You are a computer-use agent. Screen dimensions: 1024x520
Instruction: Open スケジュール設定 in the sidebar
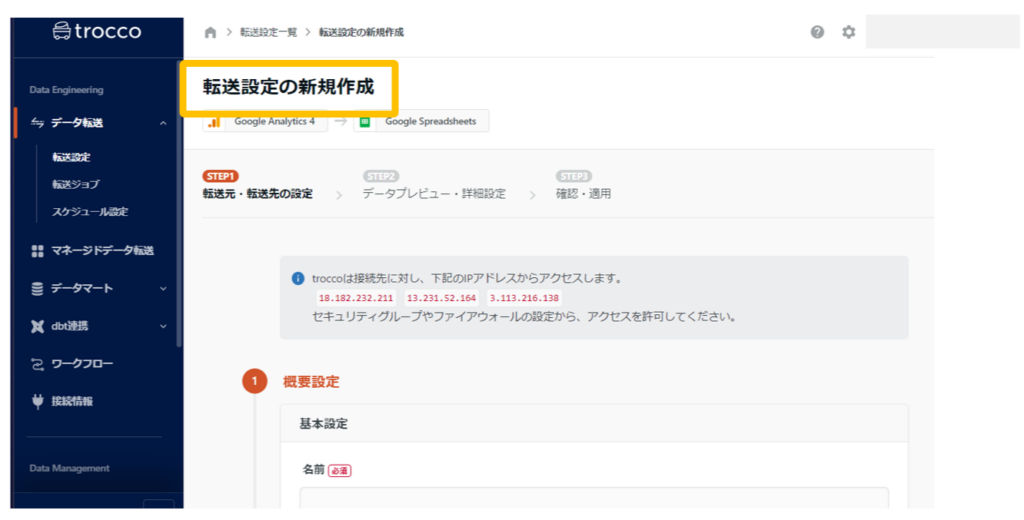(x=90, y=212)
